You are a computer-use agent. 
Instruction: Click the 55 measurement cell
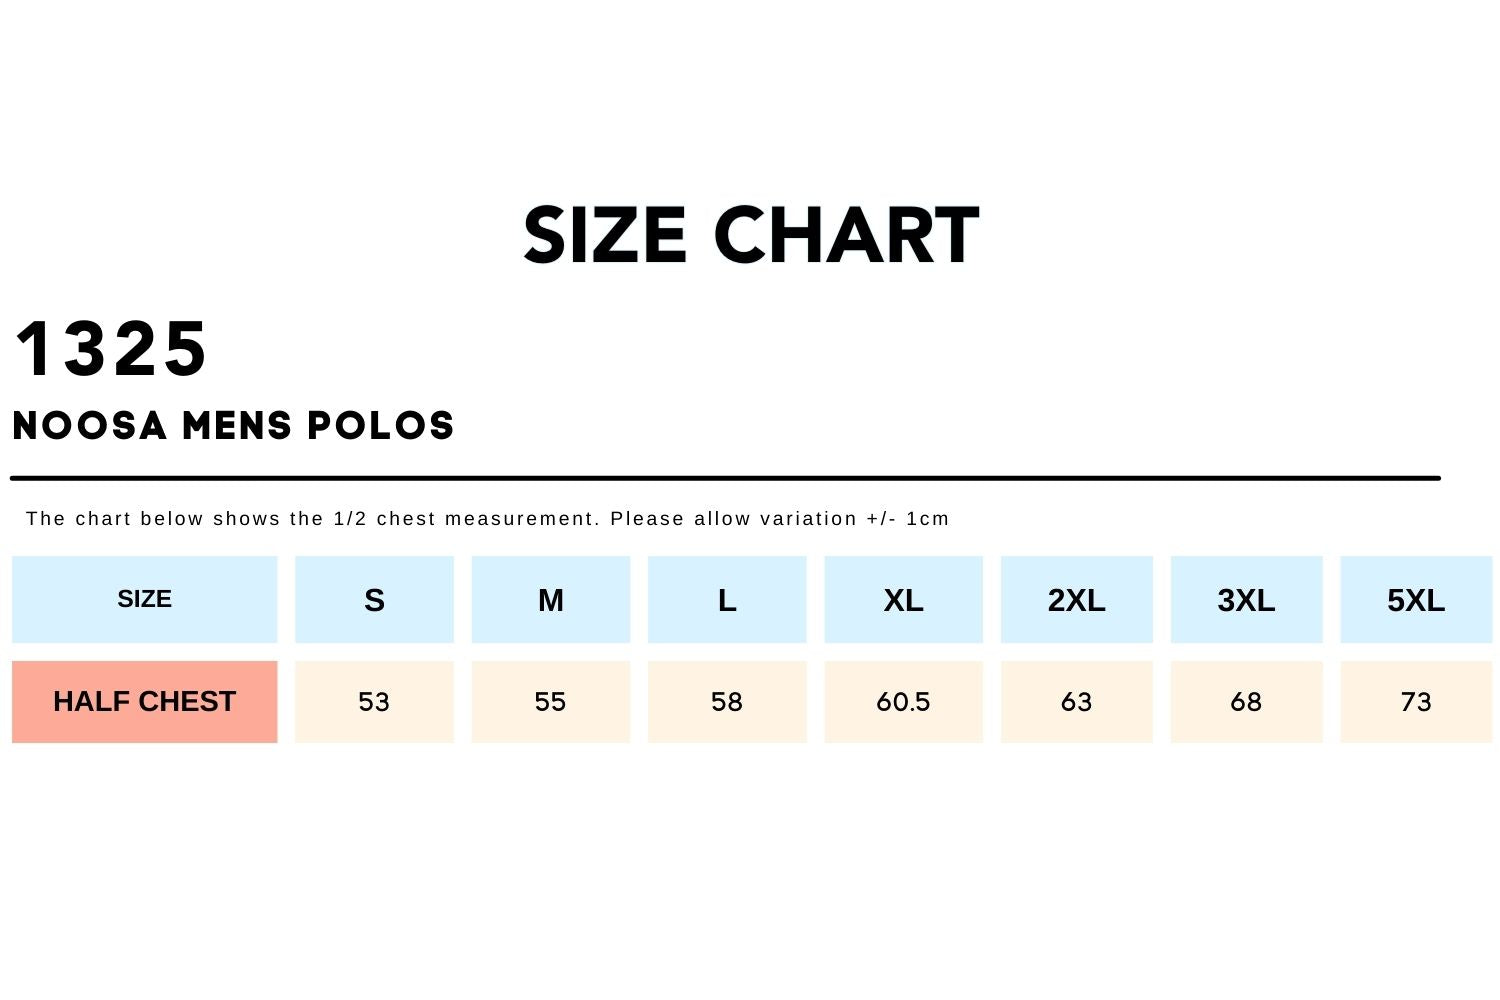coord(551,702)
